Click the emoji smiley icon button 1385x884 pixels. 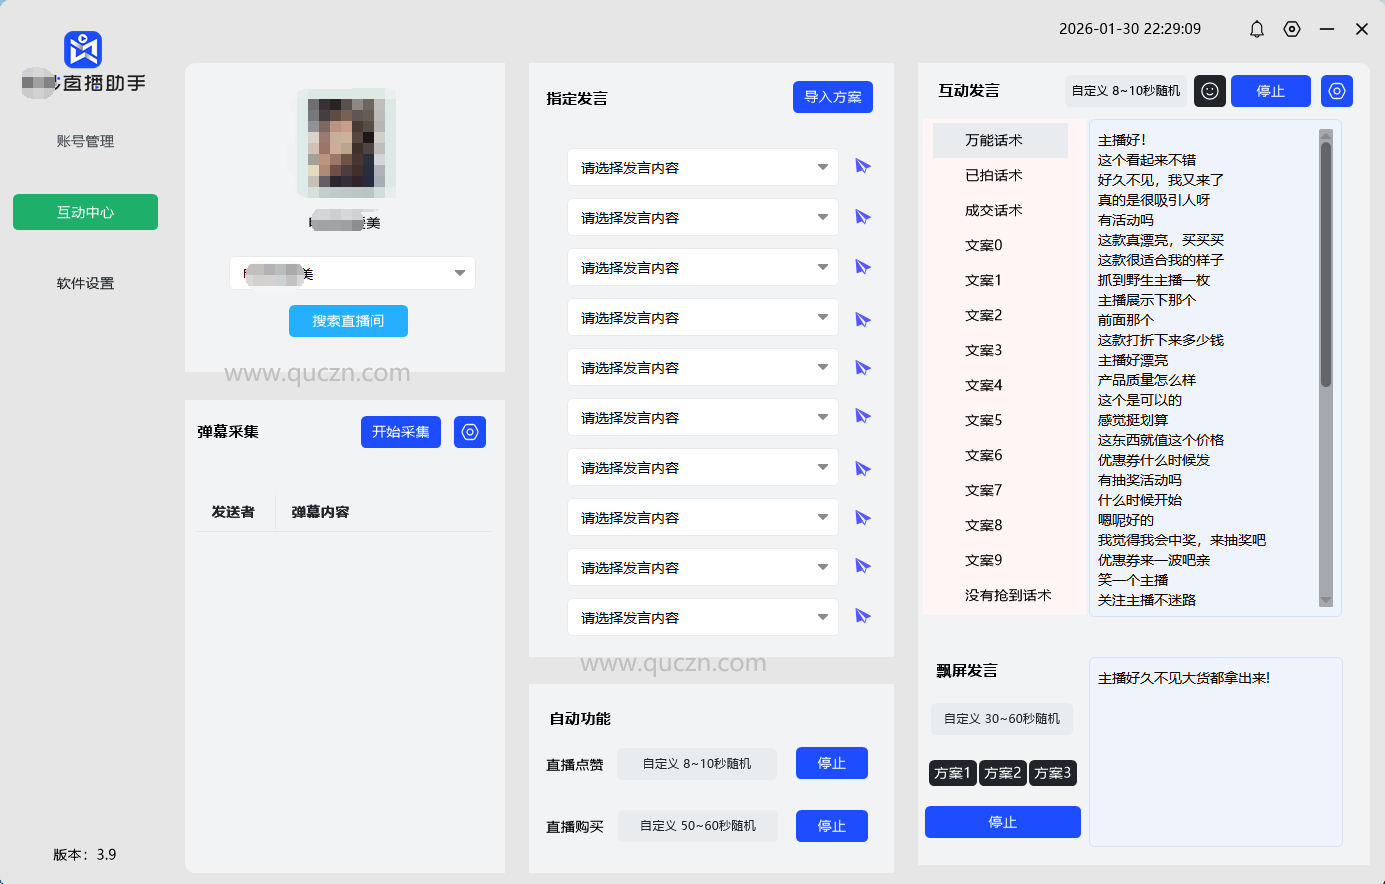[x=1210, y=91]
